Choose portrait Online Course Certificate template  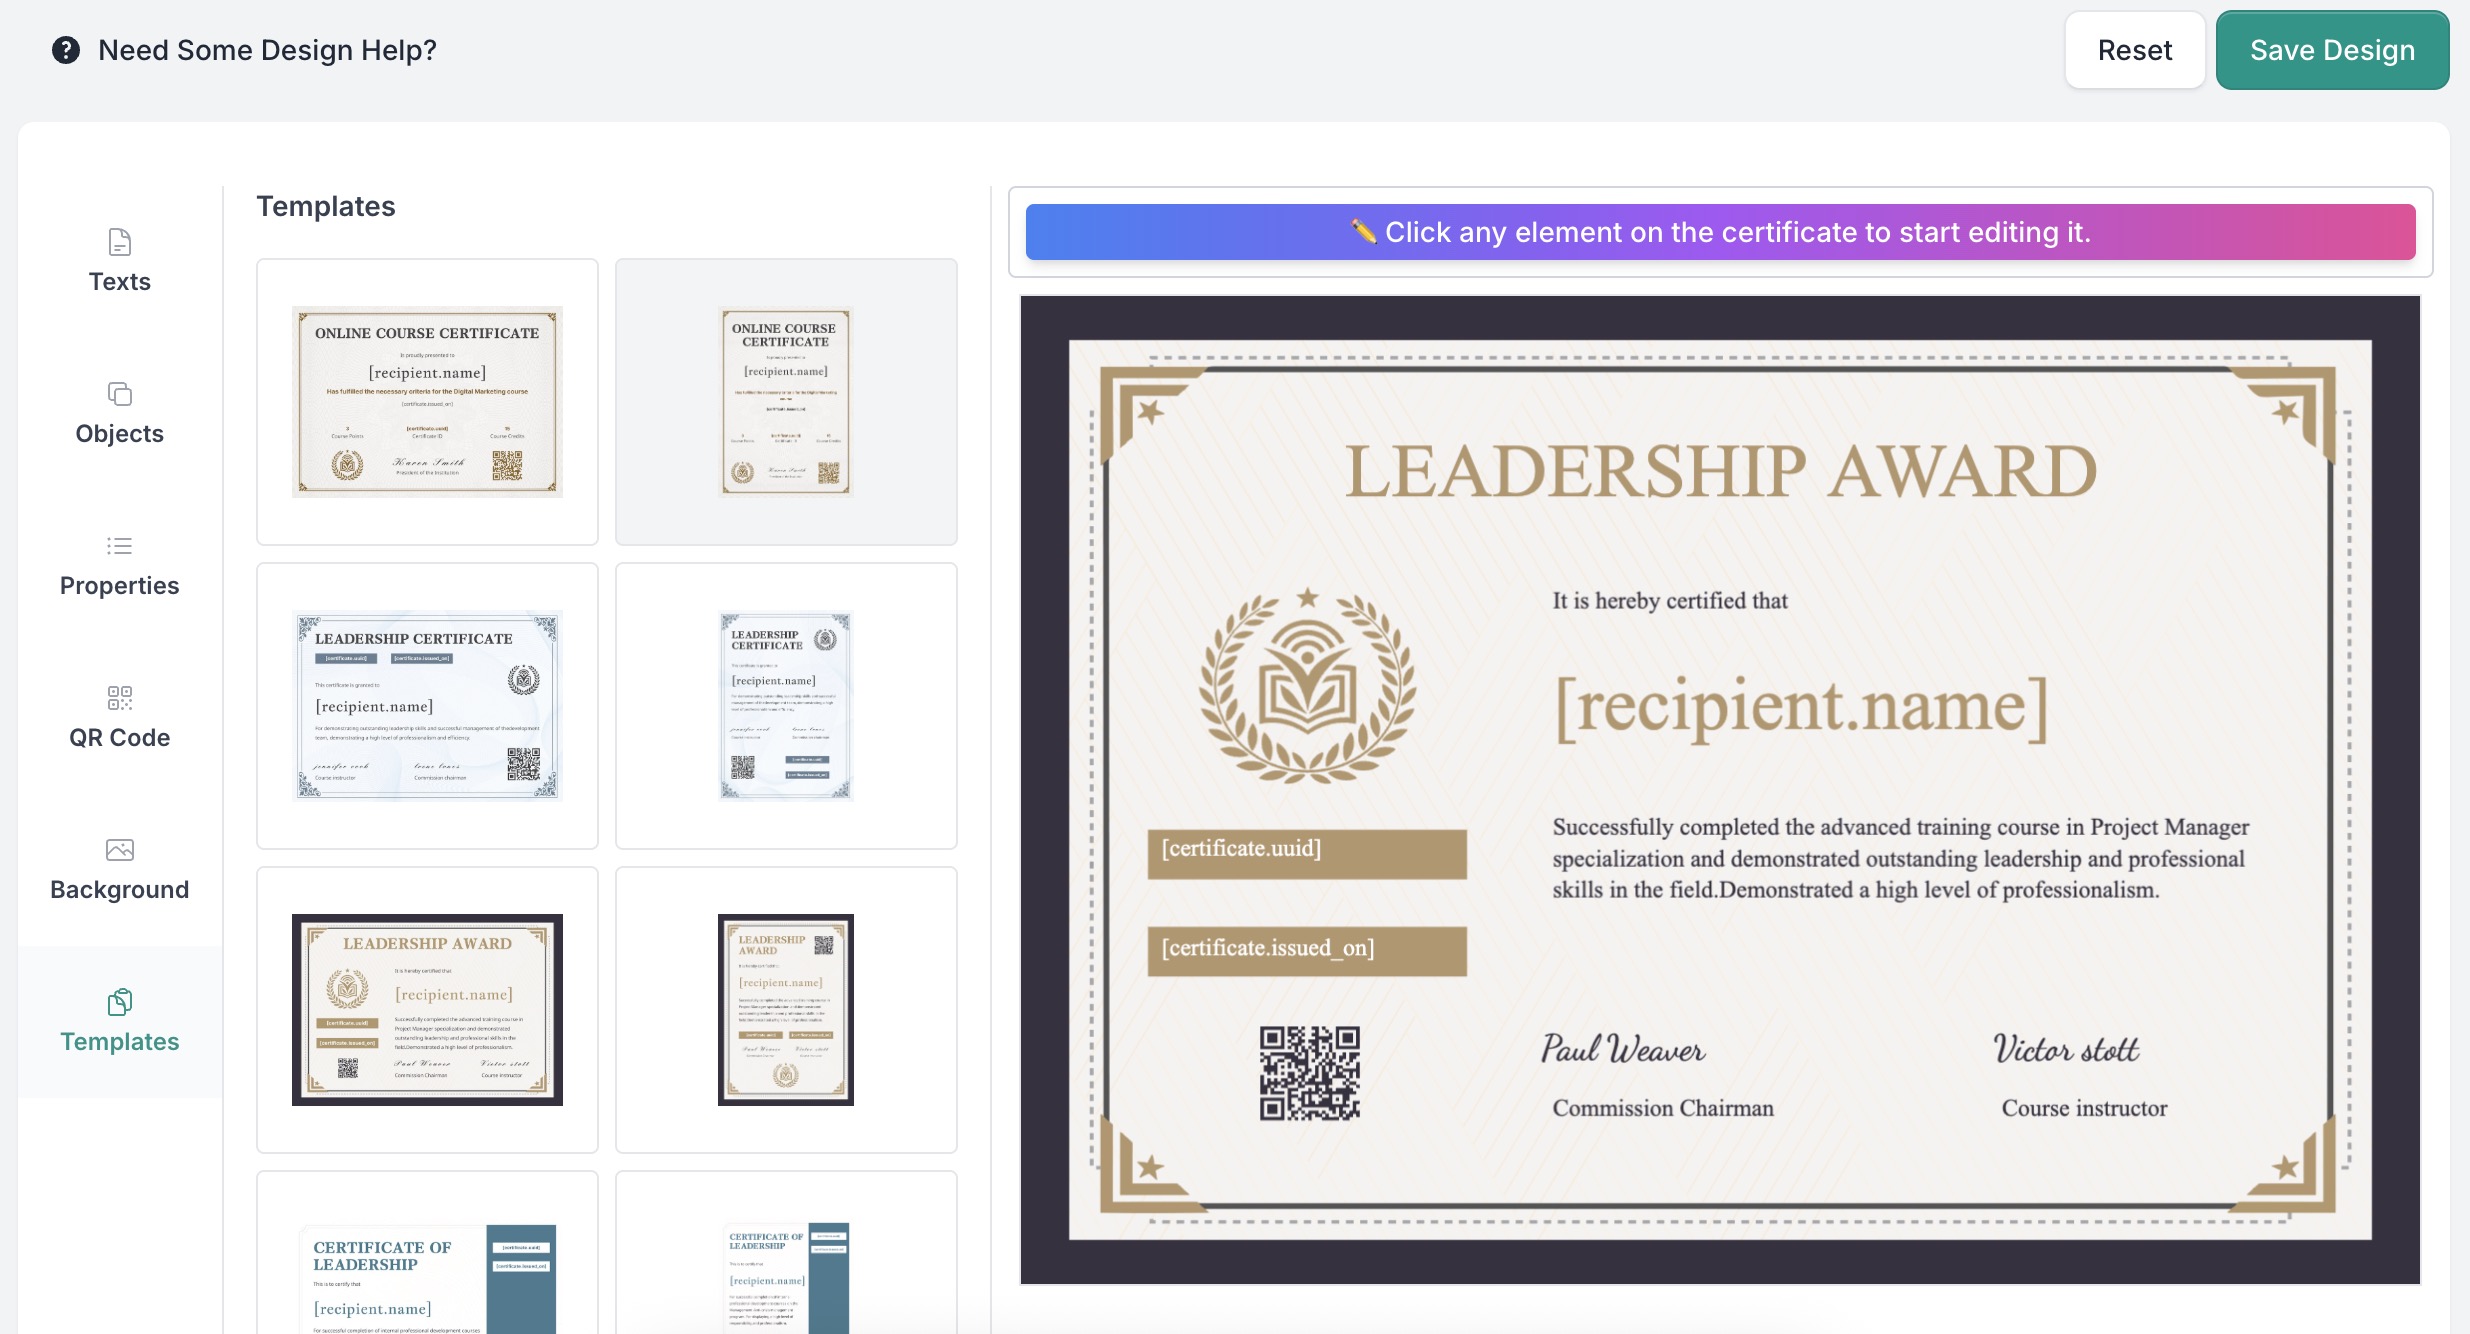click(785, 402)
